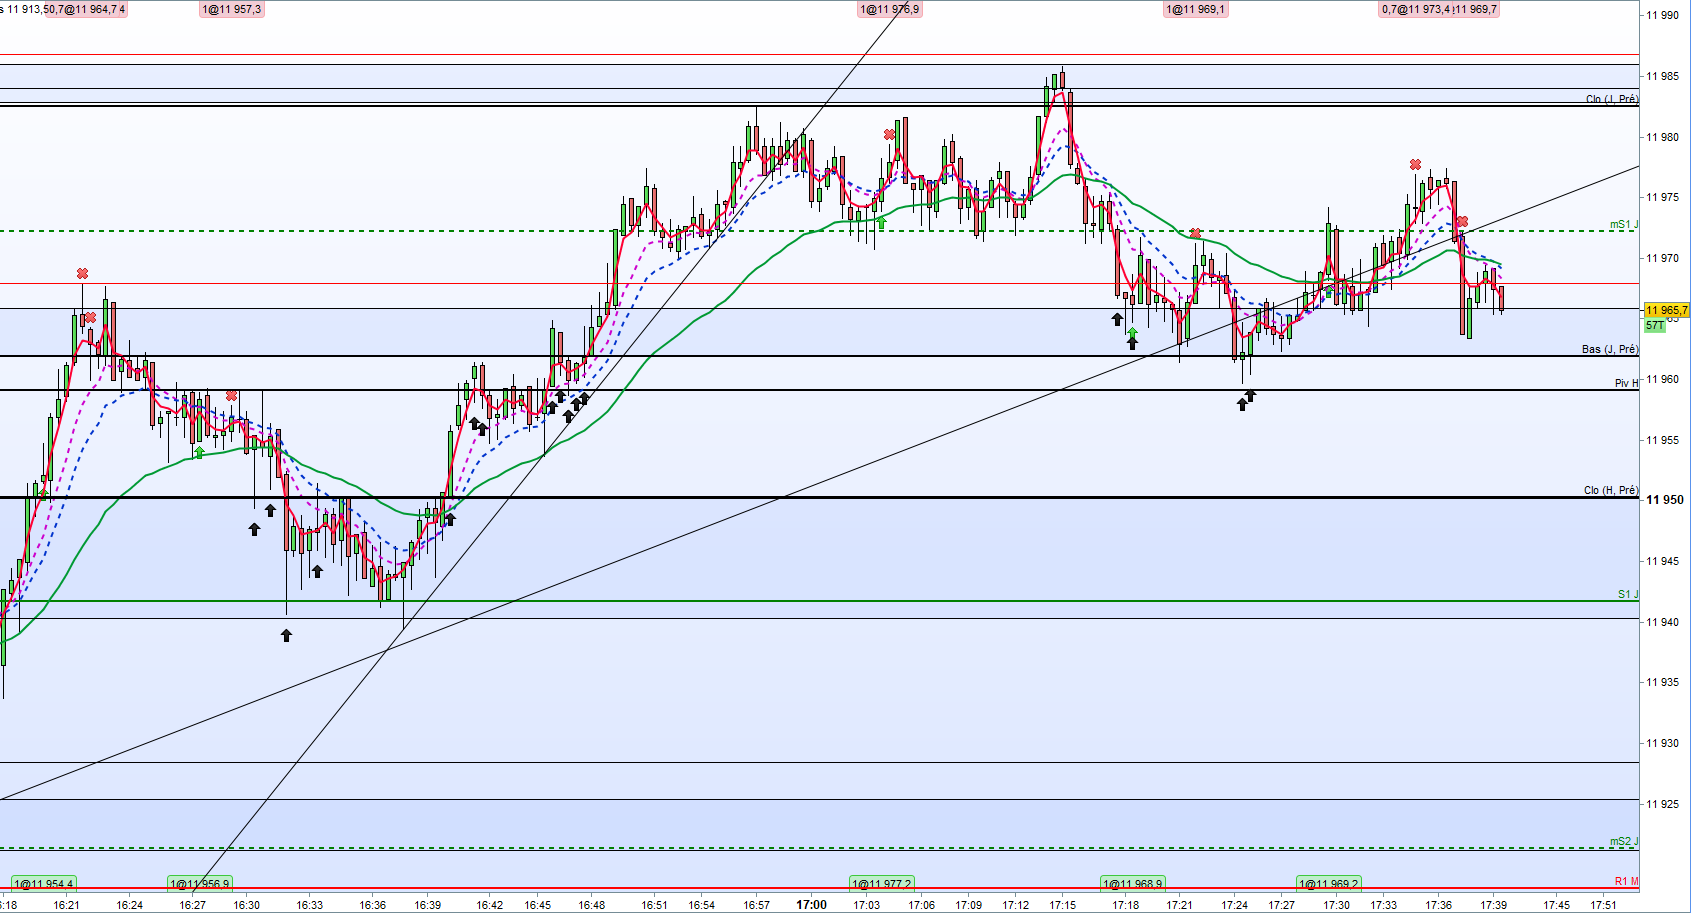This screenshot has width=1691, height=913.
Task: Select the 17:30 time label
Action: 1336,905
